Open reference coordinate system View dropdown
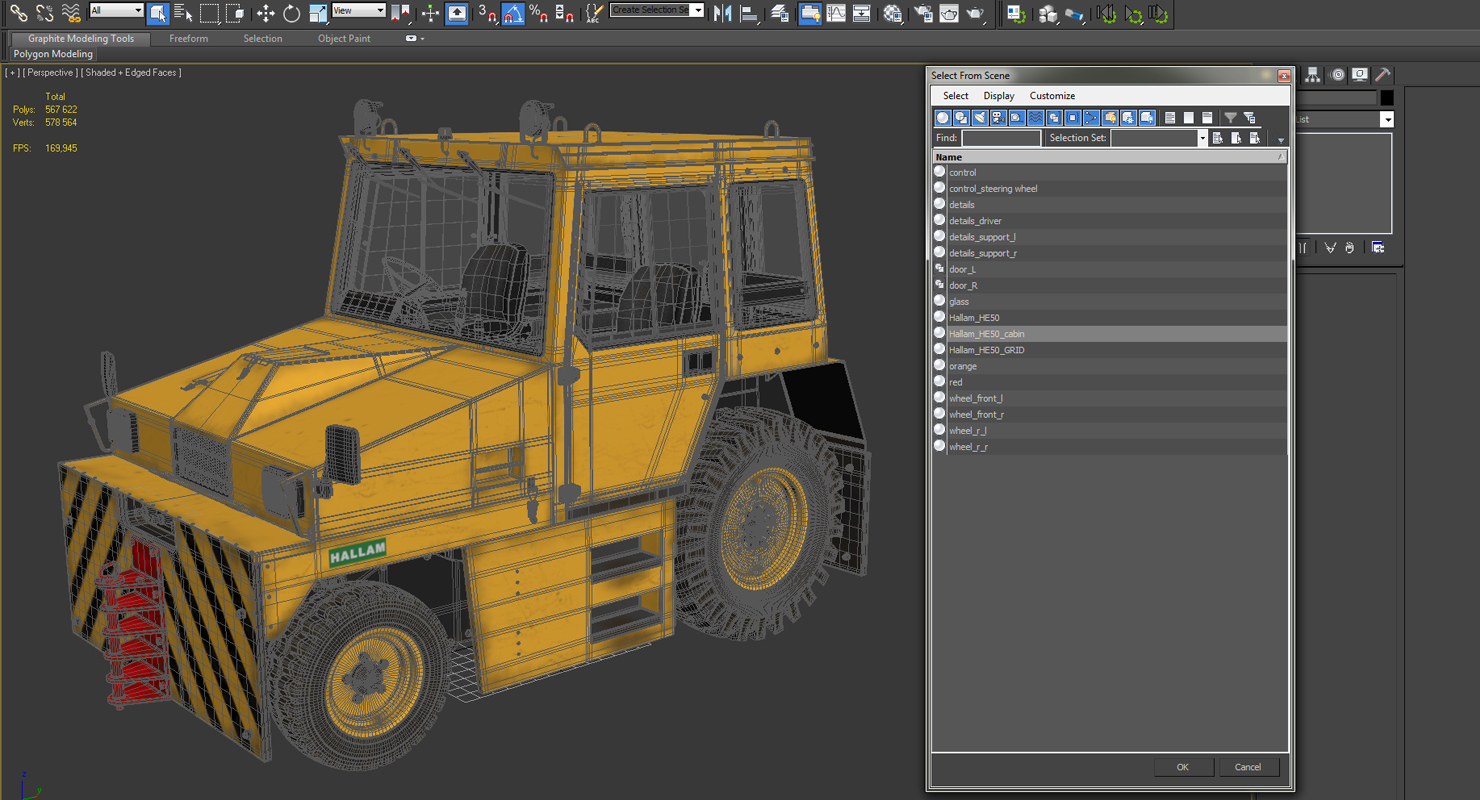 [x=359, y=10]
